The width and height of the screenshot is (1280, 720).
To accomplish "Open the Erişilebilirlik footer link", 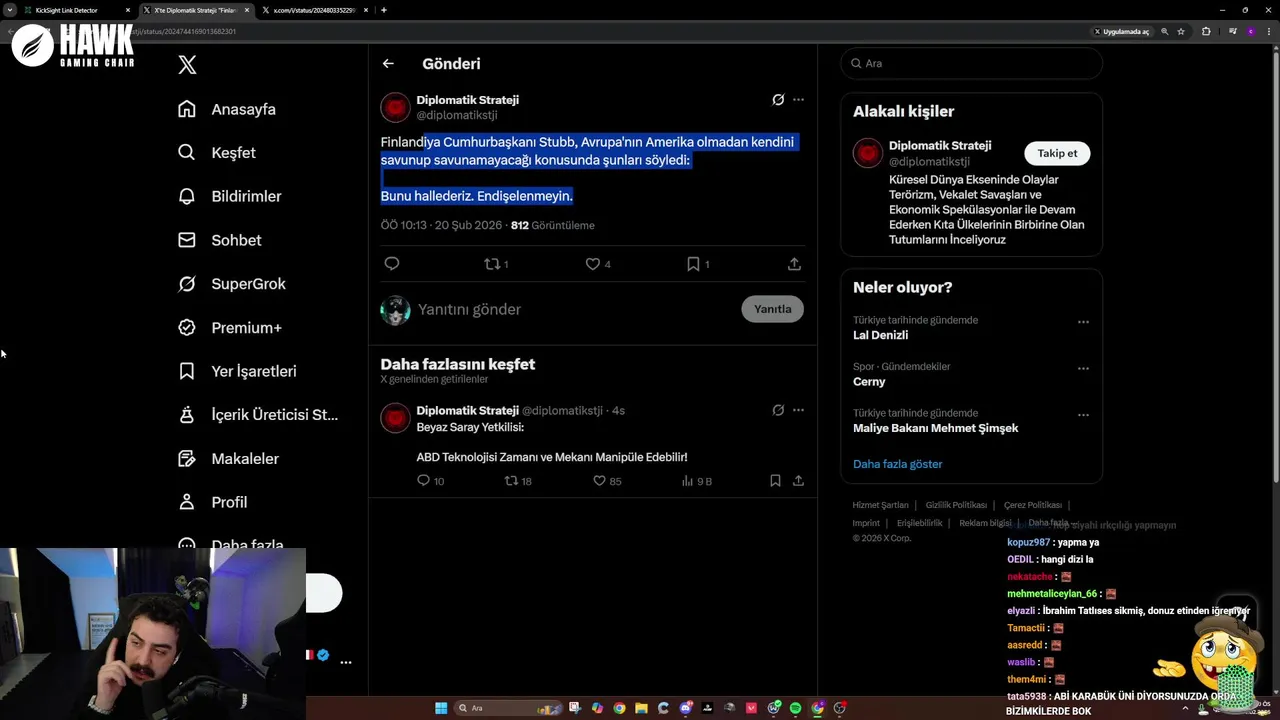I will [919, 523].
